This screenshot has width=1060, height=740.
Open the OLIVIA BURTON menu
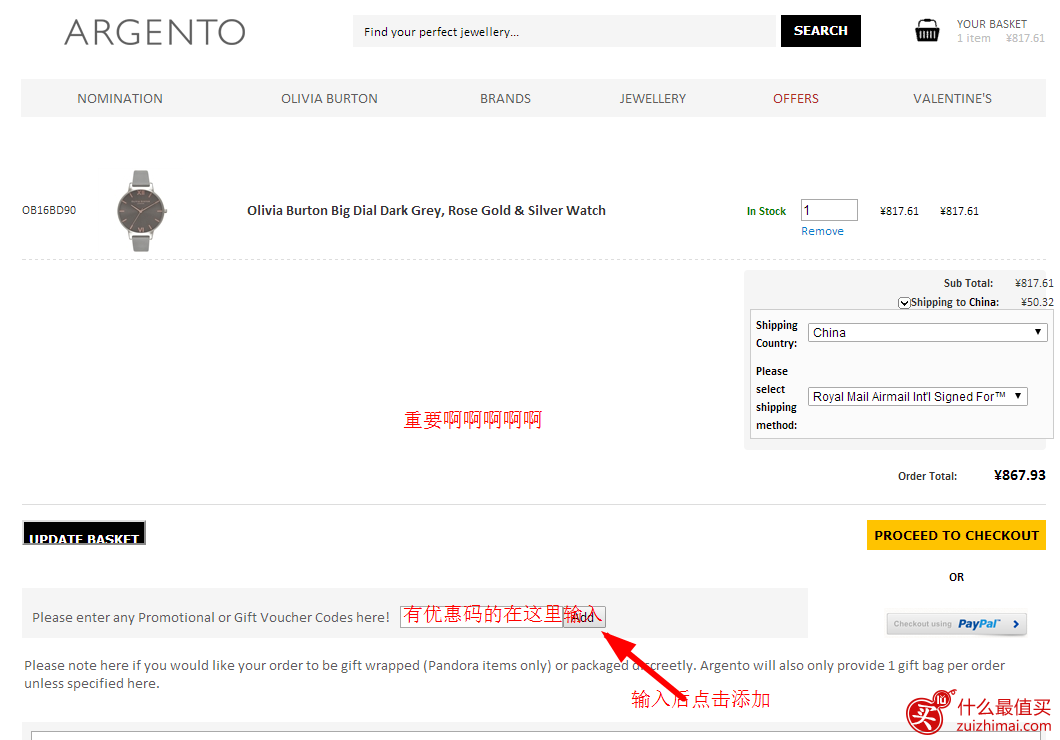[x=329, y=99]
